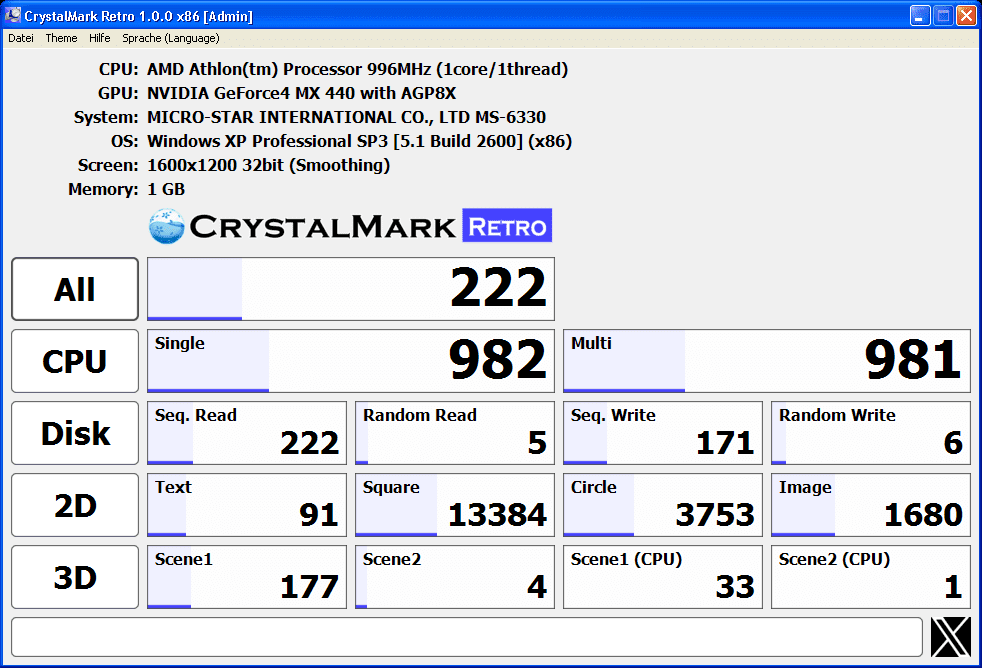Select 2D Text score 91

[x=247, y=505]
